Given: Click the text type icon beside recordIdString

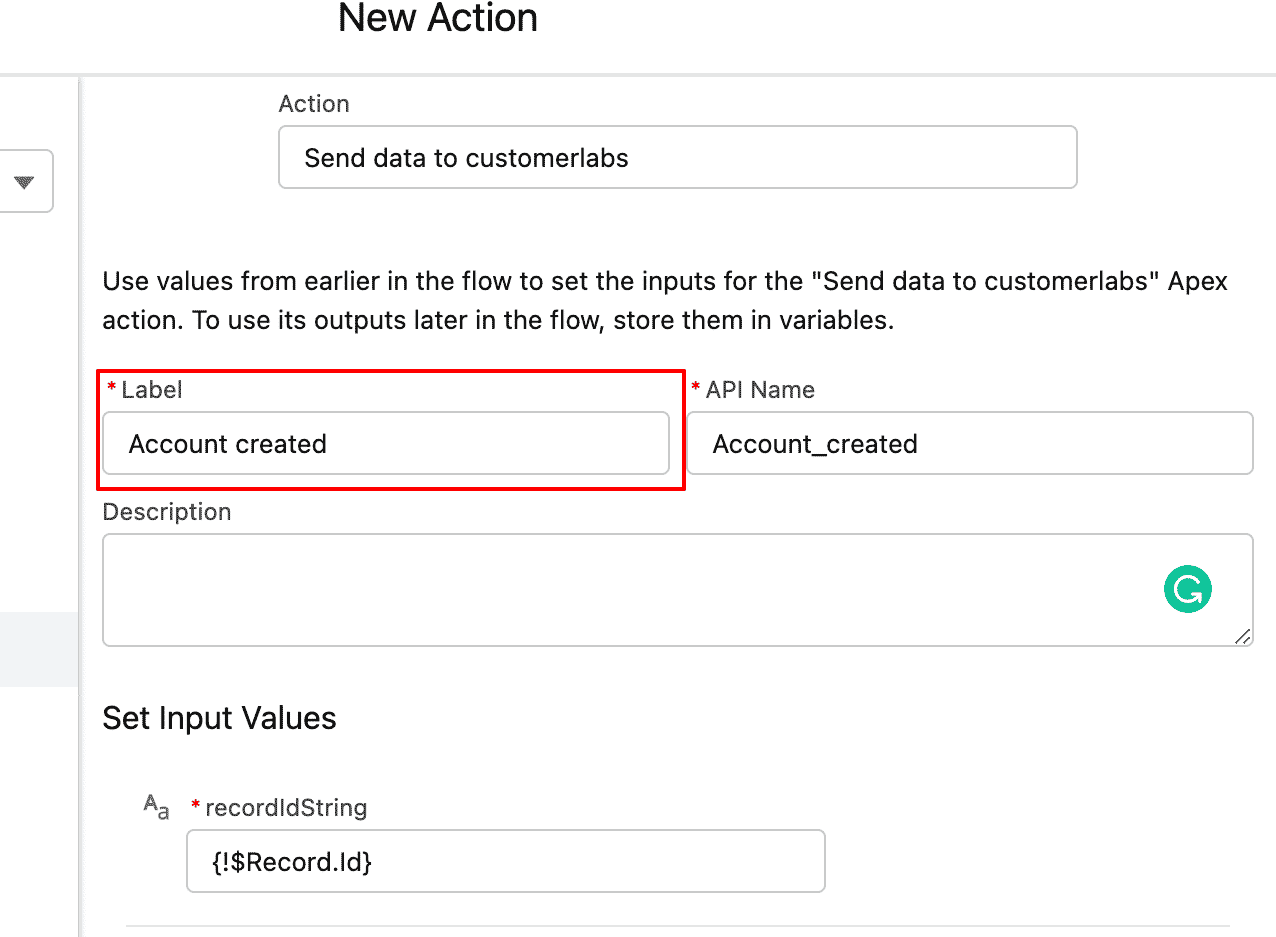Looking at the screenshot, I should click(x=156, y=806).
